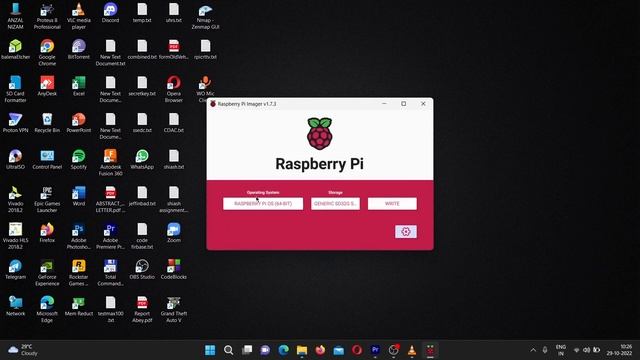The width and height of the screenshot is (640, 360).
Task: Click the WRITE button
Action: point(392,204)
